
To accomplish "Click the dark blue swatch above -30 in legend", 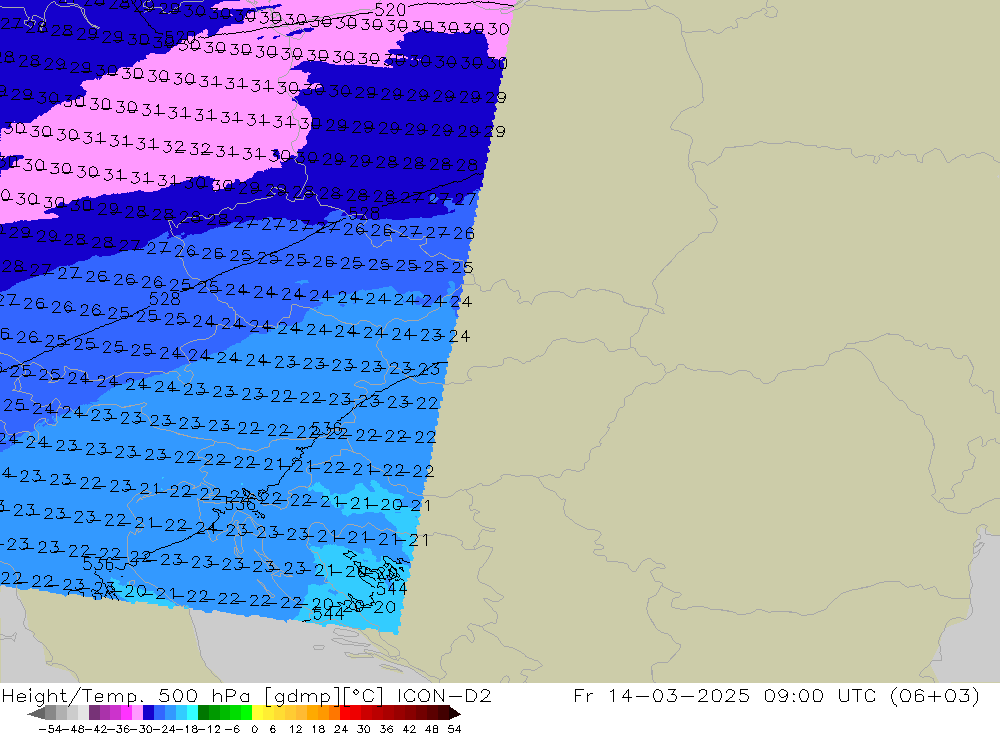I will pos(148,713).
